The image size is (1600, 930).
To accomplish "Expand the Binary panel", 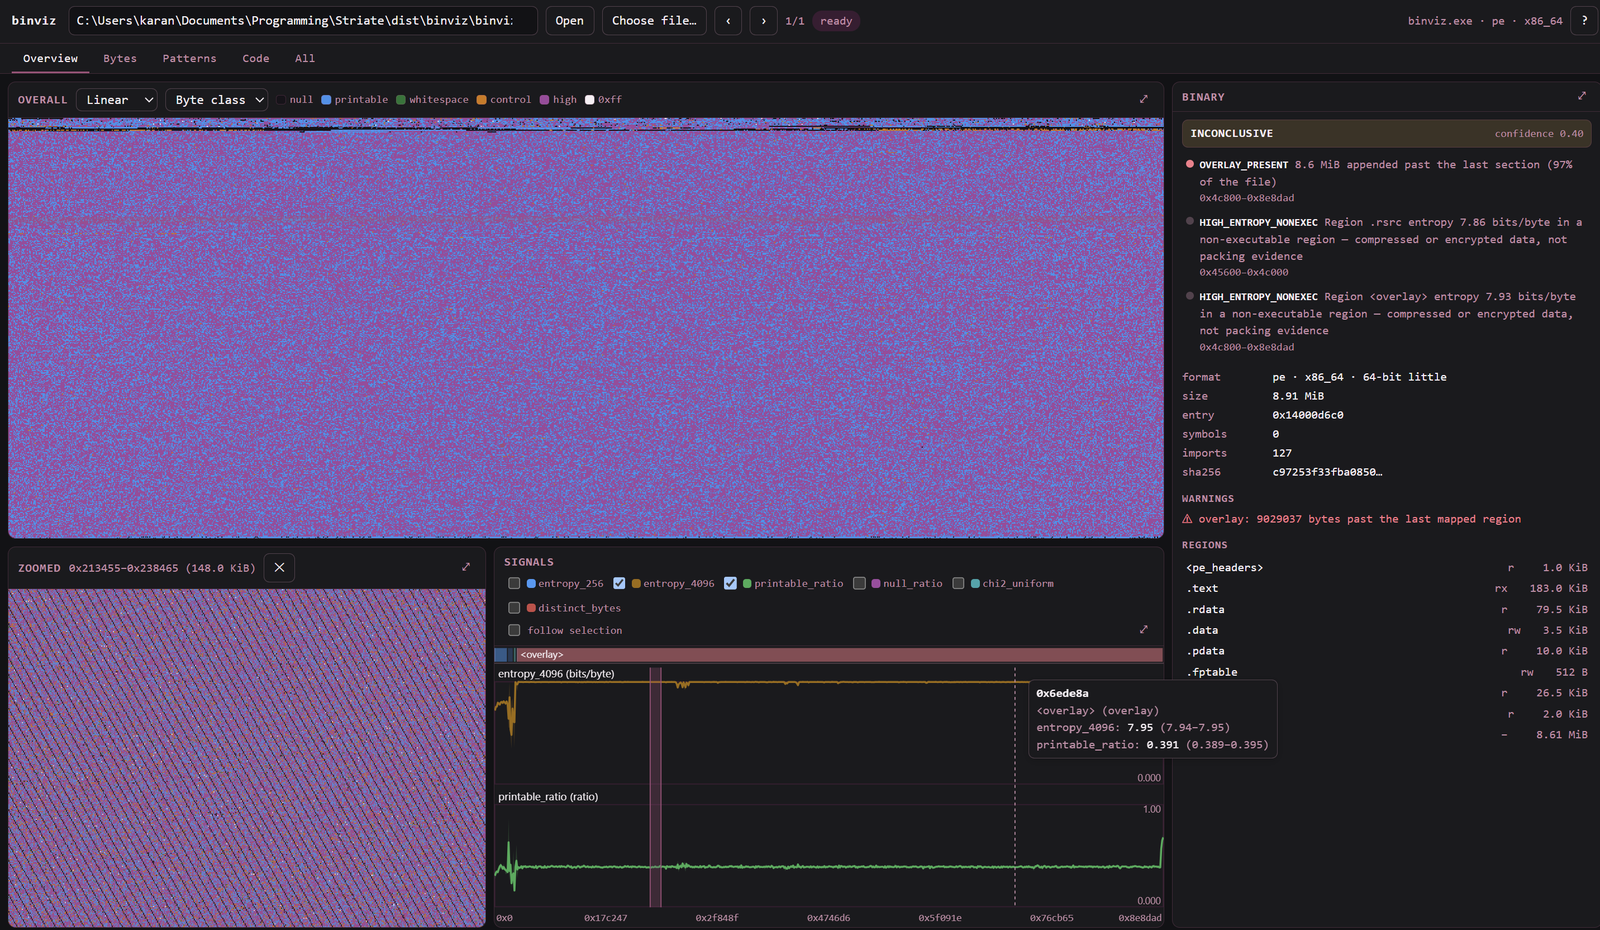I will [x=1582, y=96].
